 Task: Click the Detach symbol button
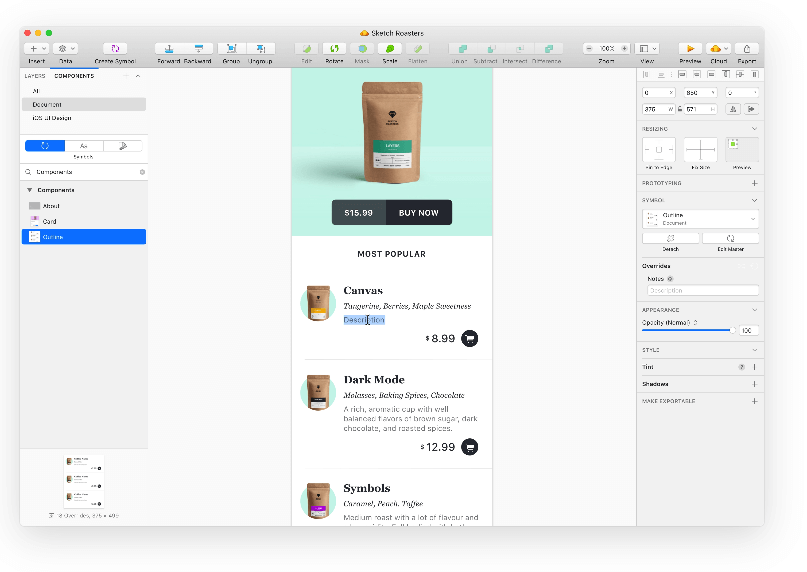click(x=671, y=238)
